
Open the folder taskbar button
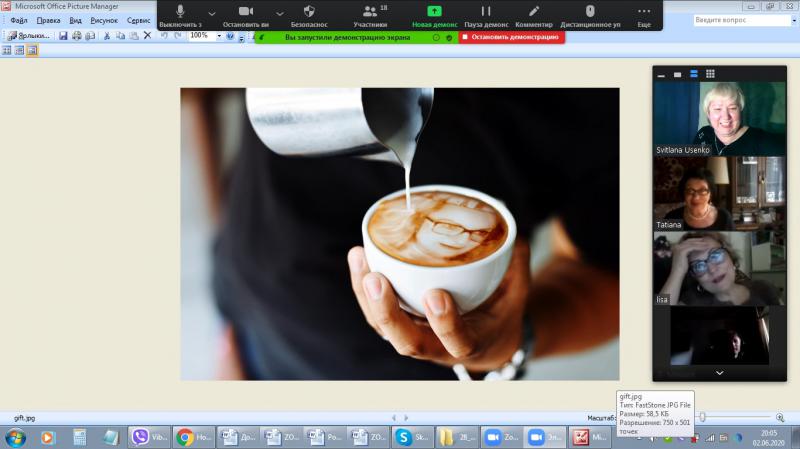(x=457, y=437)
